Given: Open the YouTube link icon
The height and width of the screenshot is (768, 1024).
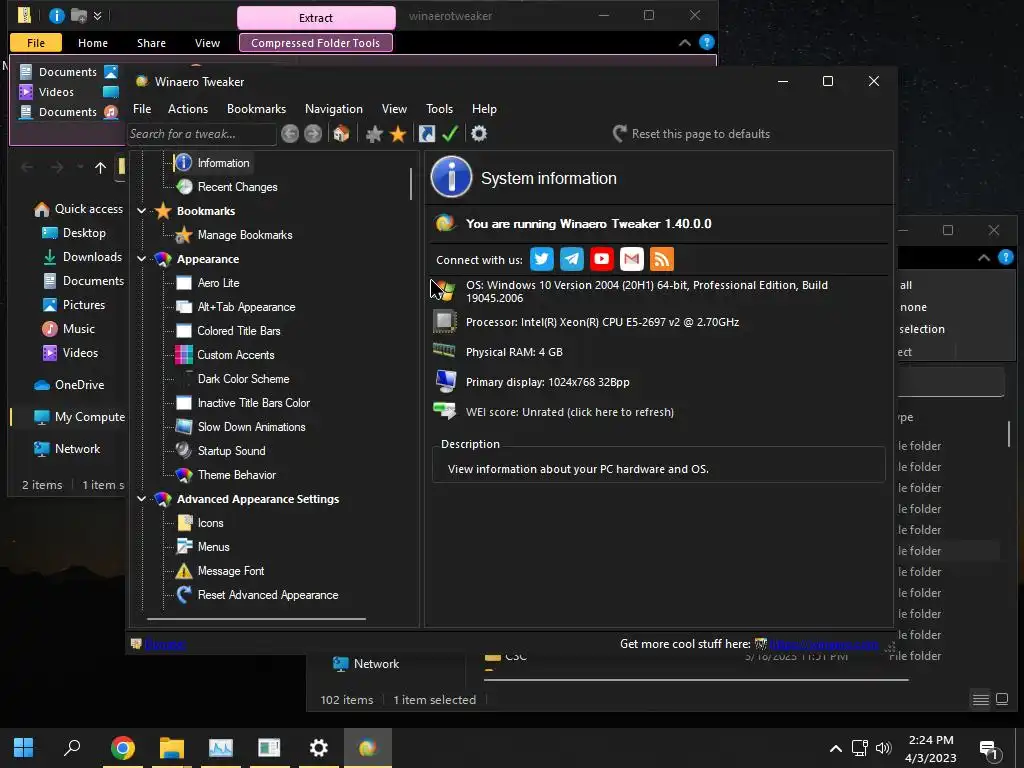Looking at the screenshot, I should click(601, 259).
